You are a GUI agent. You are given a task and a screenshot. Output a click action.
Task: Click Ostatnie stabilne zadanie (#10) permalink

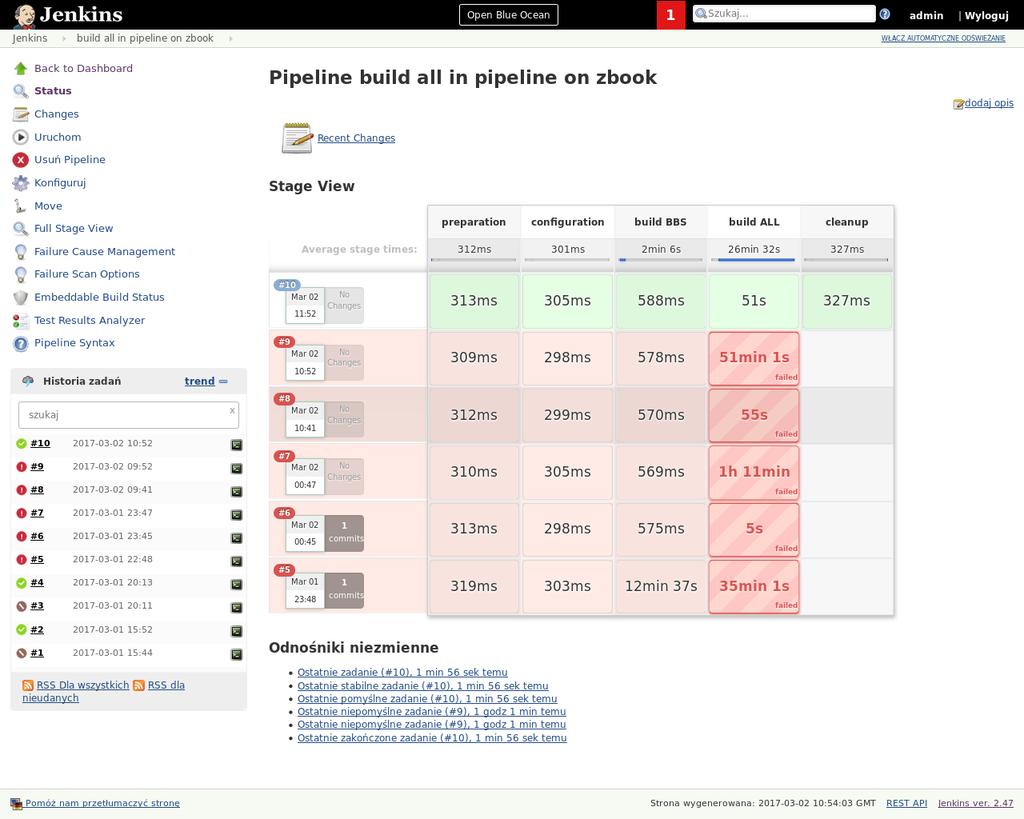coord(423,686)
